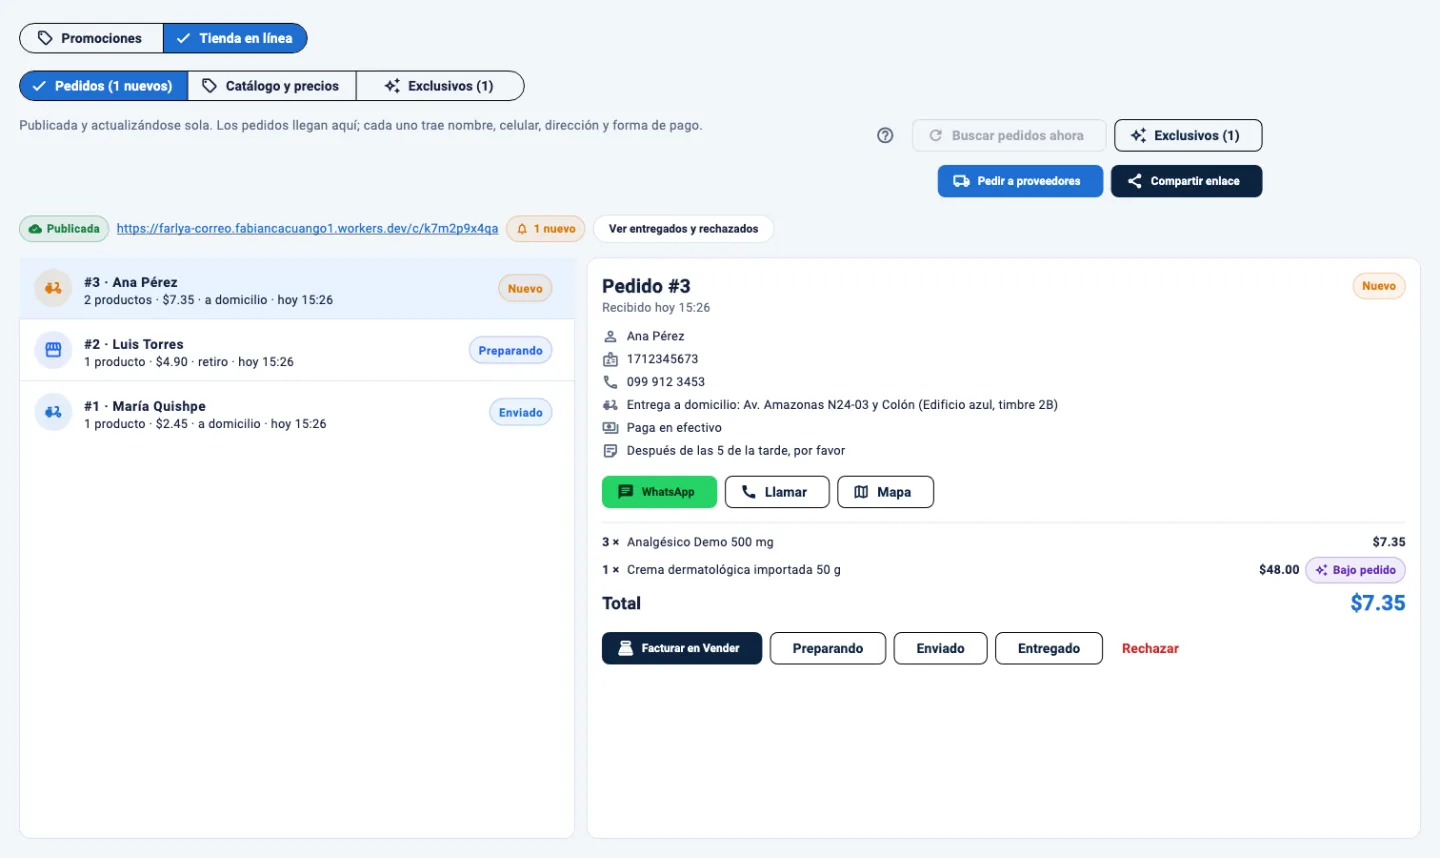Click the help question mark icon

(x=885, y=136)
